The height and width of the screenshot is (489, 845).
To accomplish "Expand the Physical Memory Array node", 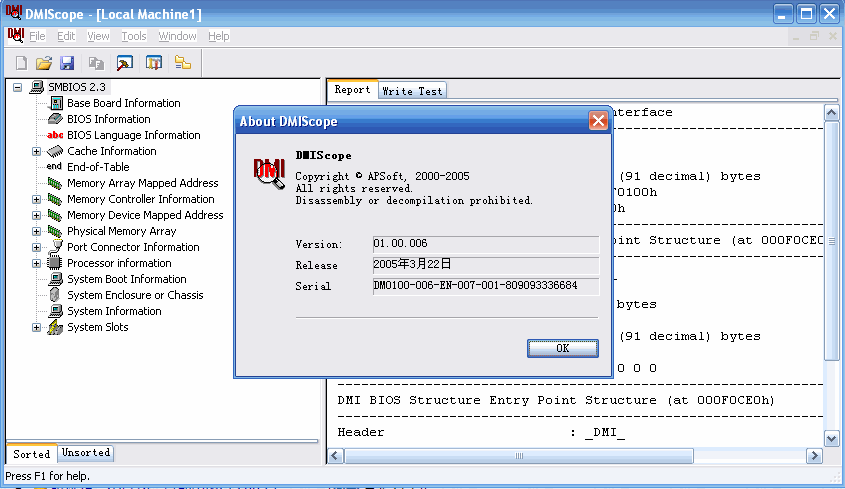I will (36, 231).
